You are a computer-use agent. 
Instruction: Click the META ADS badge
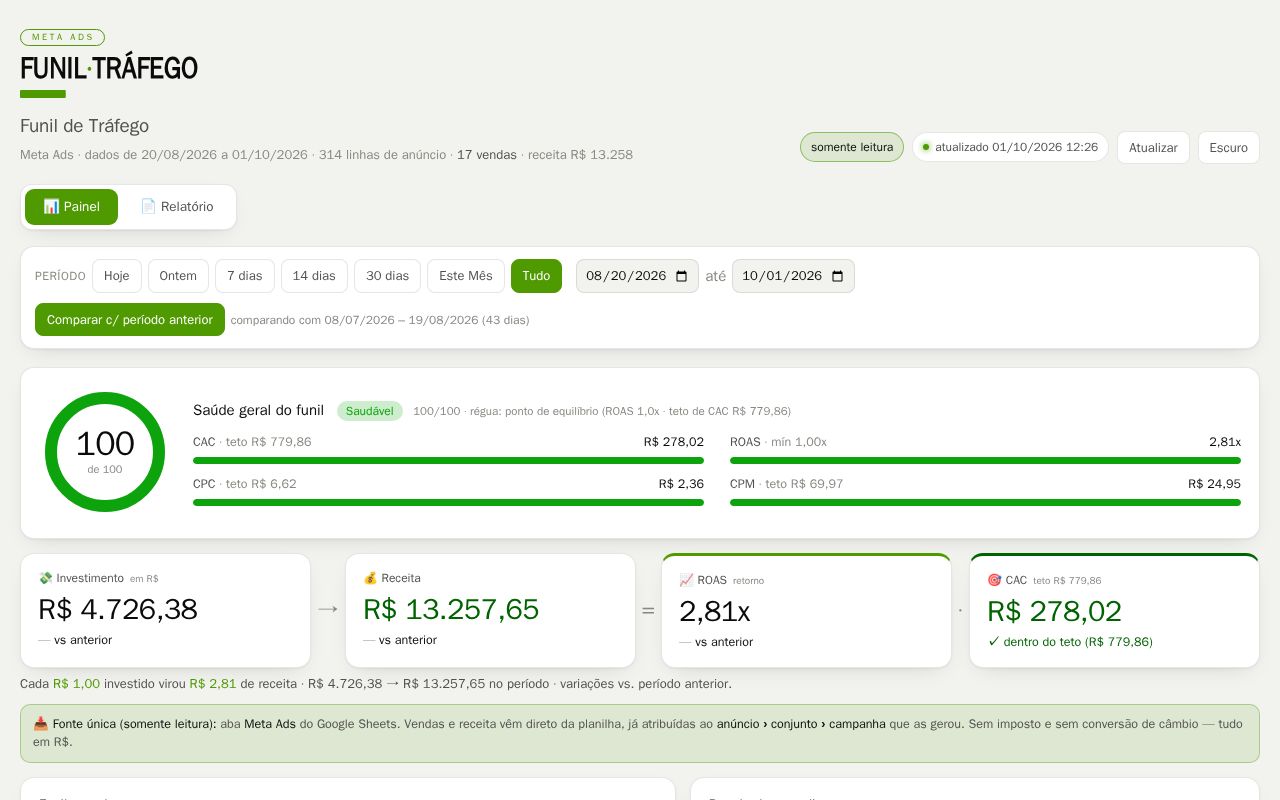(x=62, y=37)
